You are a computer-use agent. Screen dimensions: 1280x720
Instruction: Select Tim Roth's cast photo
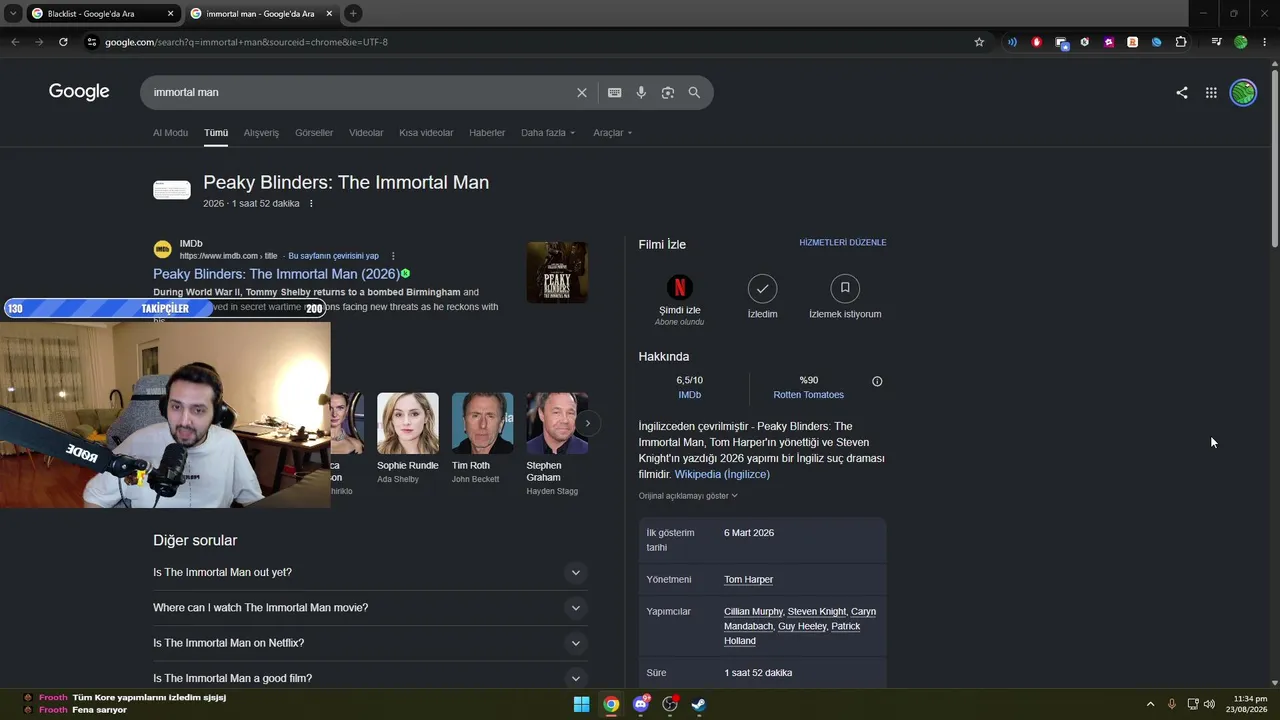pyautogui.click(x=482, y=423)
